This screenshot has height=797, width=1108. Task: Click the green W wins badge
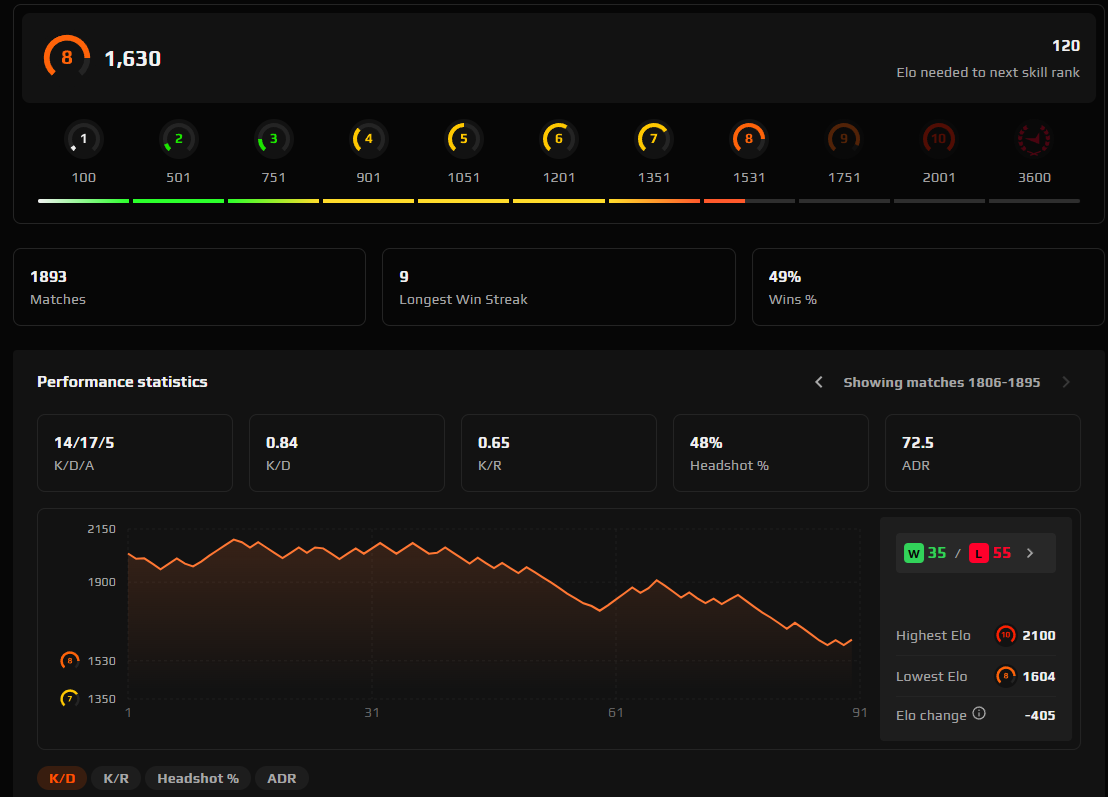(914, 553)
